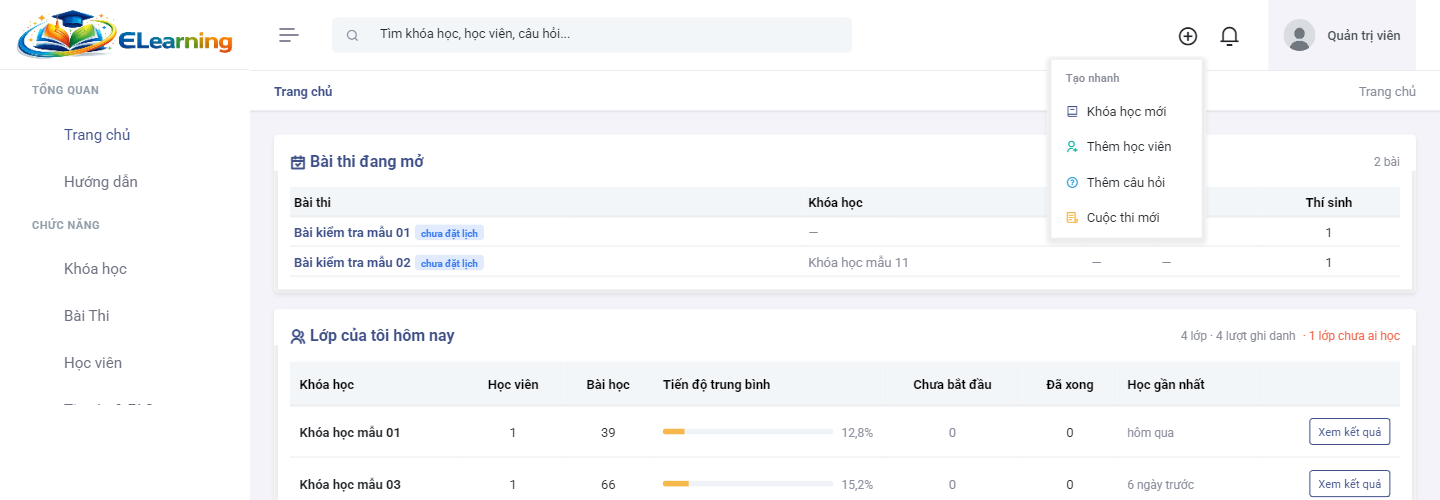Open Học viên in sidebar
Screen dimensions: 1440x500
[x=93, y=363]
